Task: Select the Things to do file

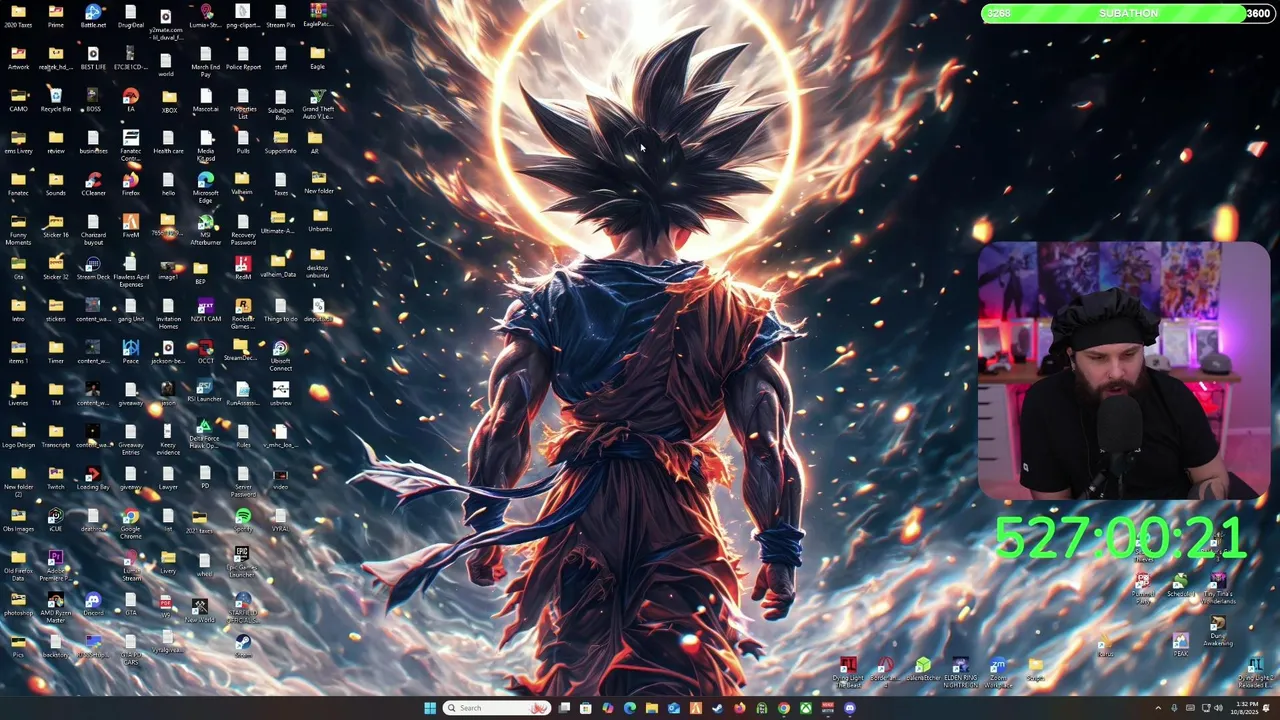Action: point(280,310)
